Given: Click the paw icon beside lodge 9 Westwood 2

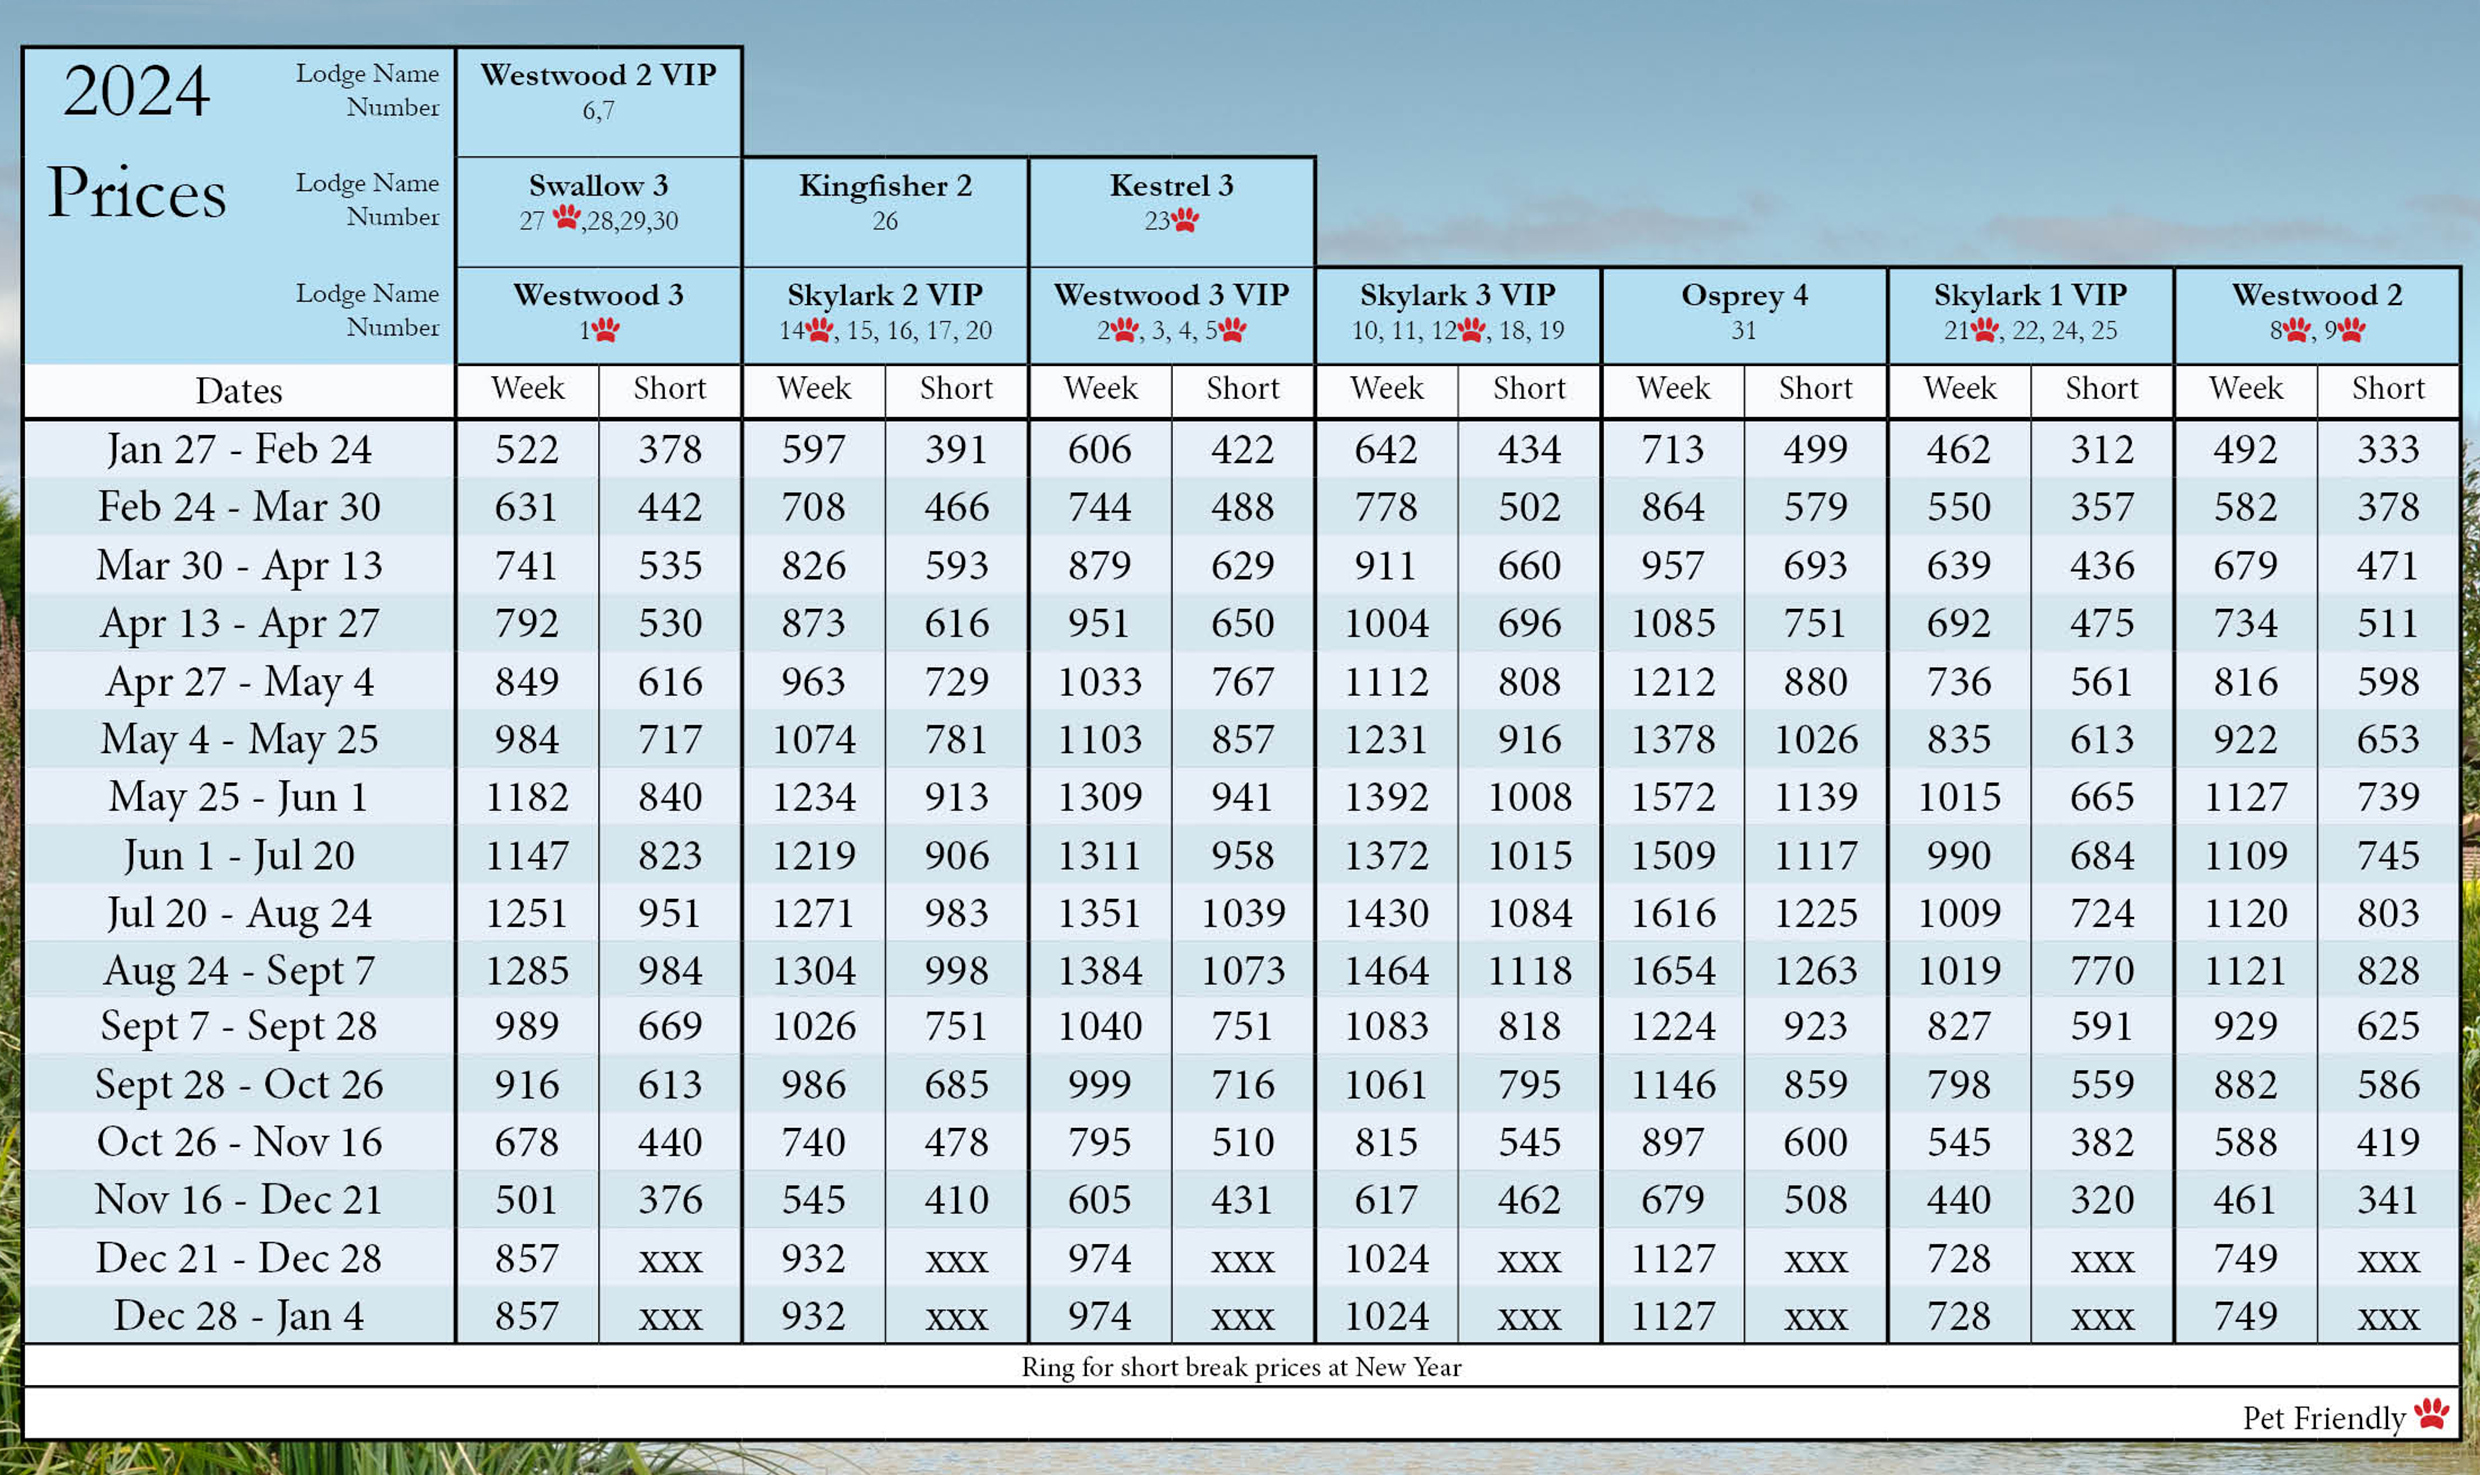Looking at the screenshot, I should (2354, 330).
